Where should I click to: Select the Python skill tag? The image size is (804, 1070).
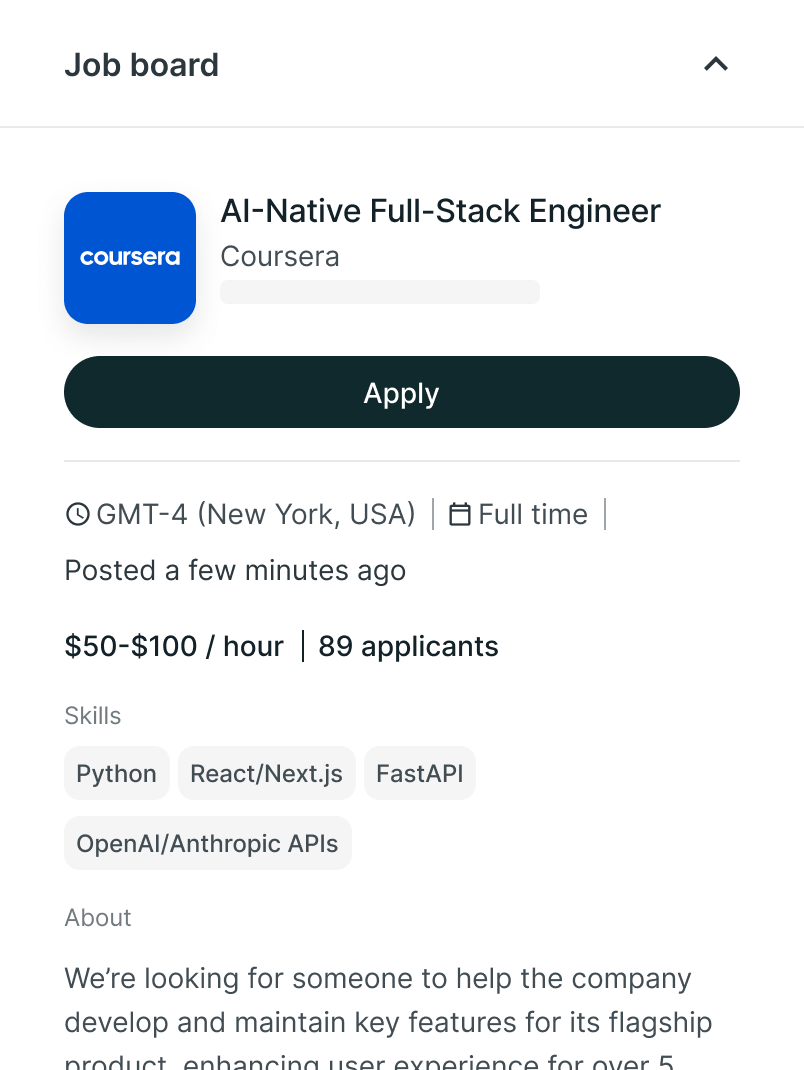[x=117, y=773]
